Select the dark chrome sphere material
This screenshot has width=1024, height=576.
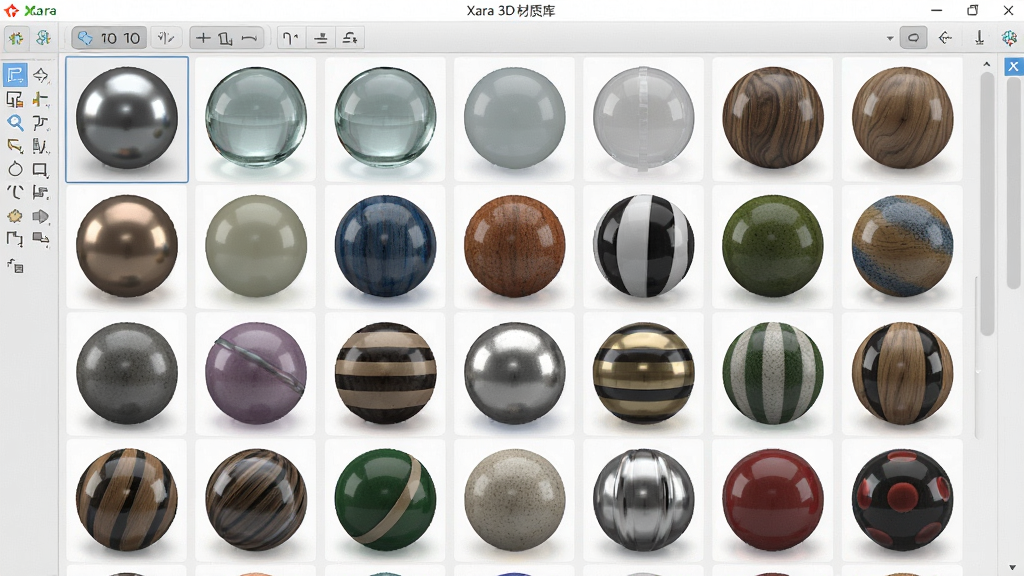pos(127,118)
